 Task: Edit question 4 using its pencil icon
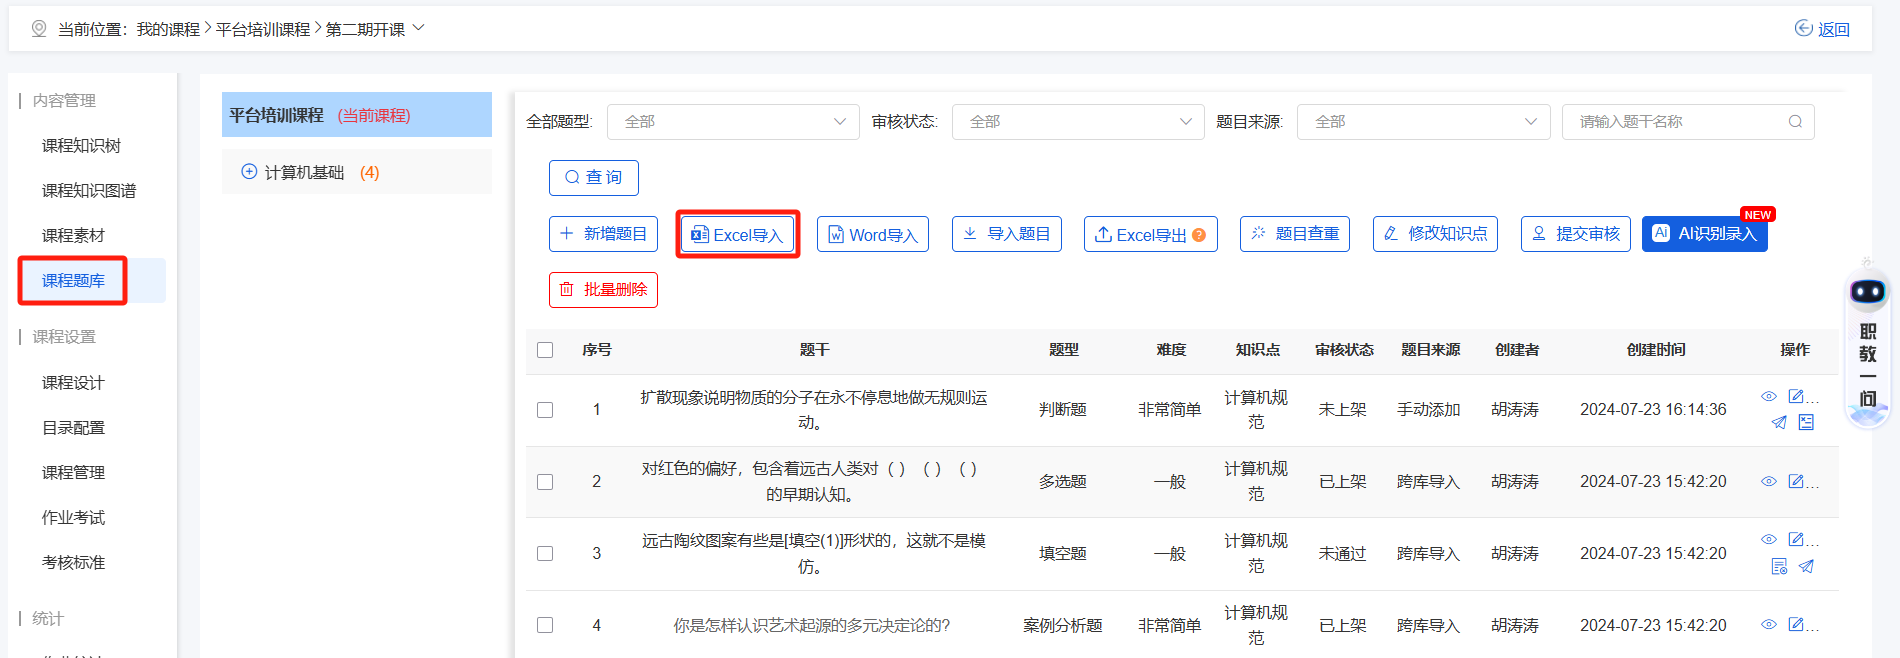(x=1796, y=624)
